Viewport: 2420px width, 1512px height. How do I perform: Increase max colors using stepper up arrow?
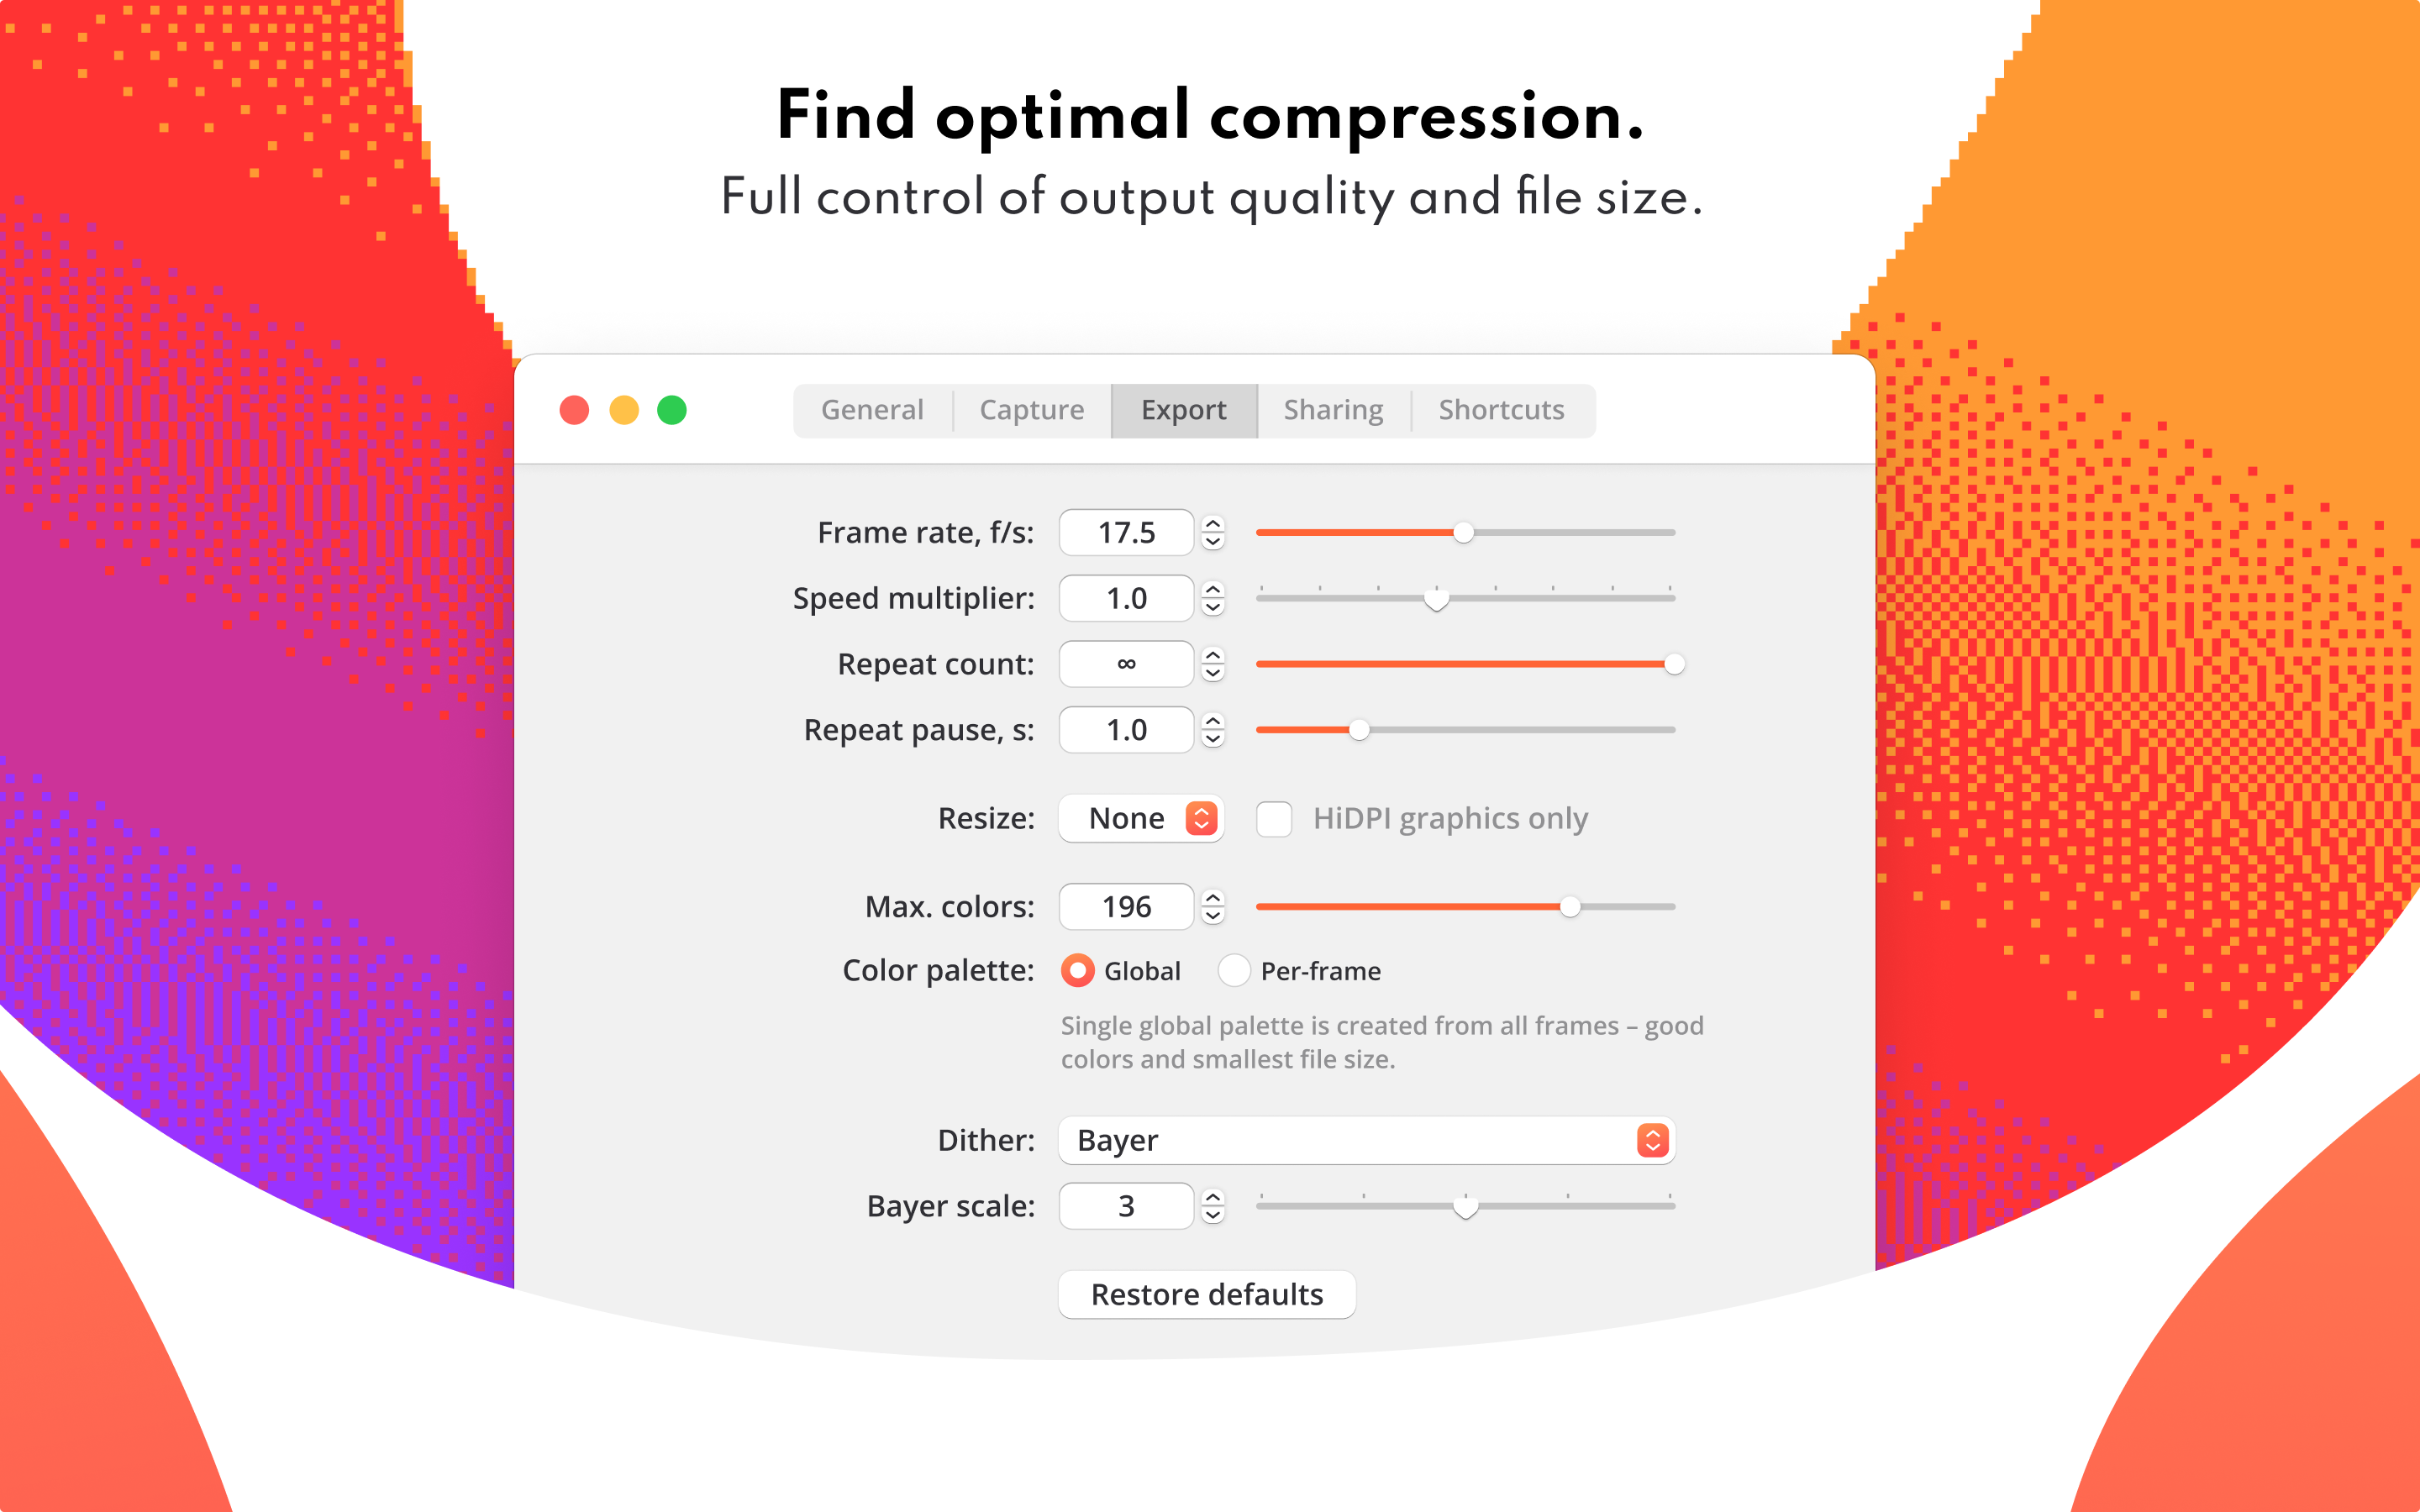click(1213, 898)
